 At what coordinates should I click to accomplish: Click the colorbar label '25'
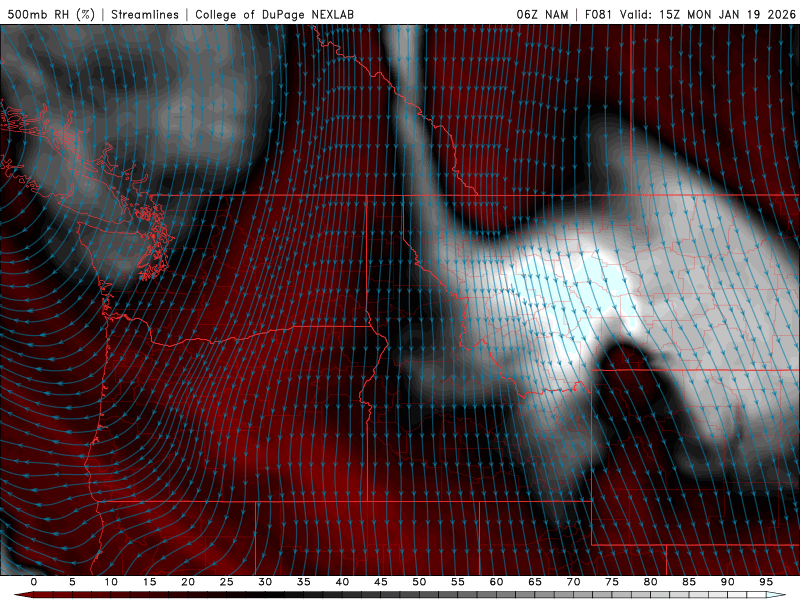click(x=227, y=582)
